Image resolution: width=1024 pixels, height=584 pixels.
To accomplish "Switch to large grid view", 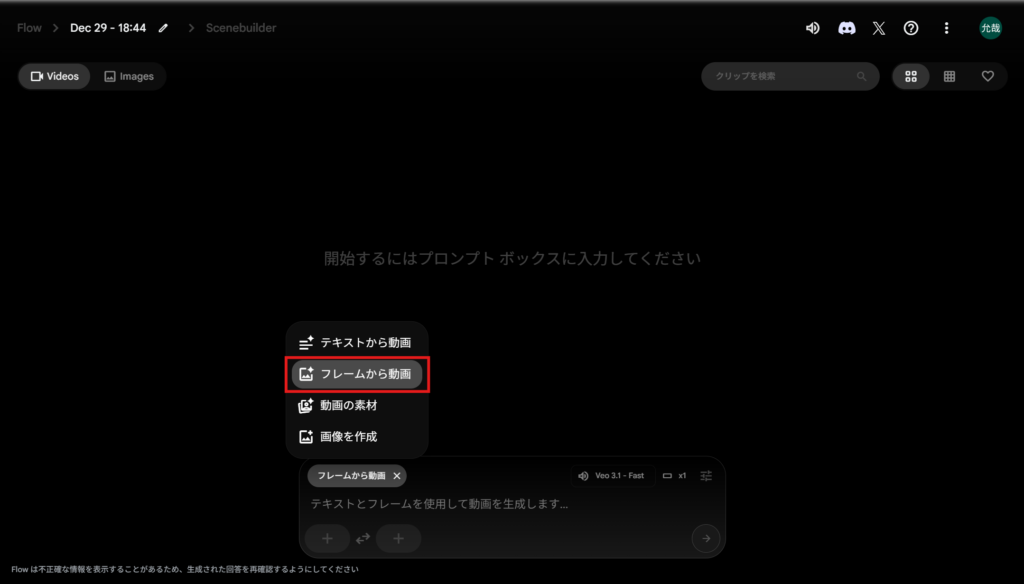I will (x=911, y=76).
